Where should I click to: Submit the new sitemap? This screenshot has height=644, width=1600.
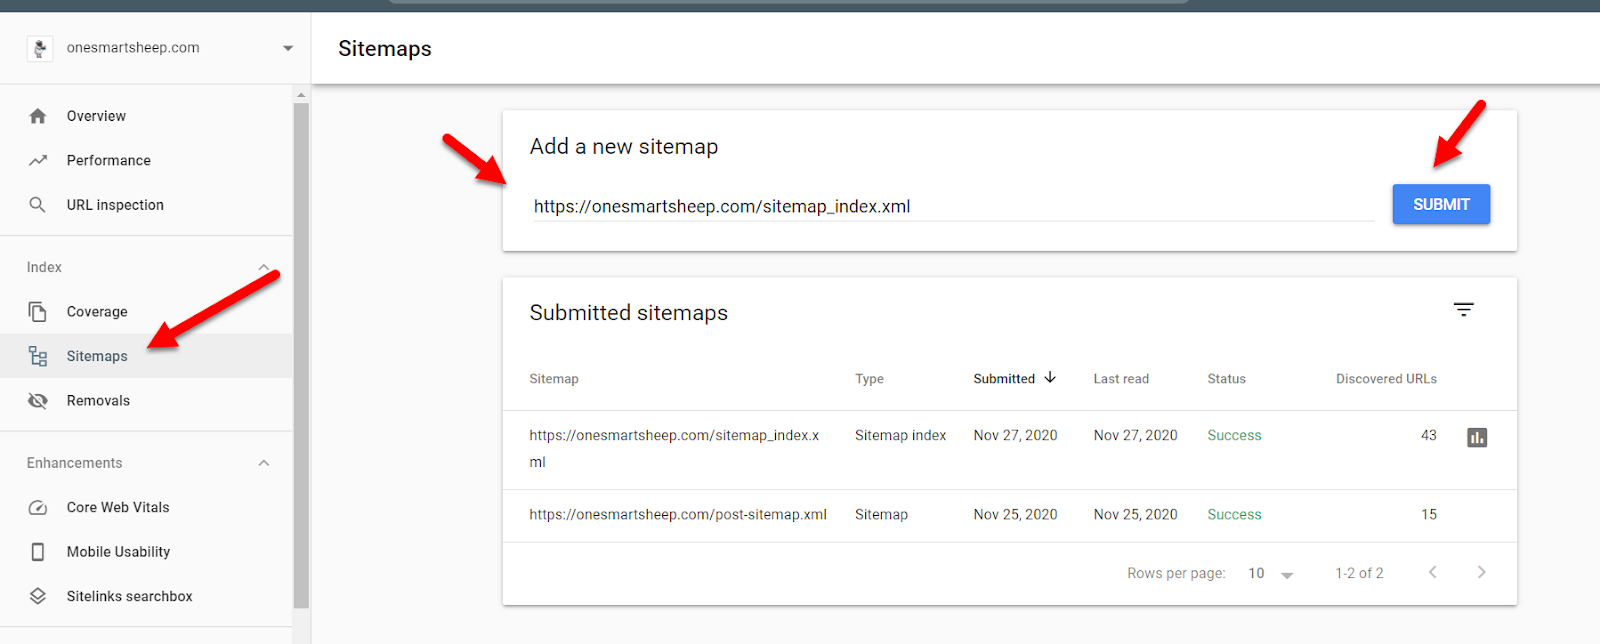click(x=1441, y=204)
